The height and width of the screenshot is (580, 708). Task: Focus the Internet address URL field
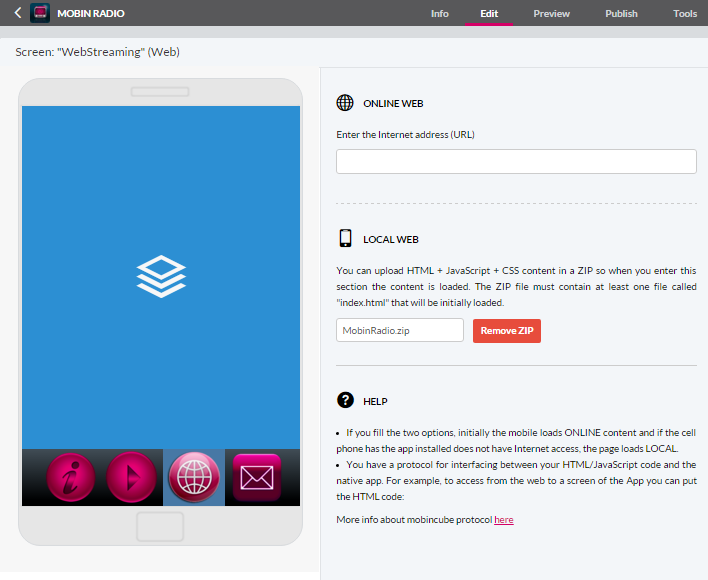(516, 162)
